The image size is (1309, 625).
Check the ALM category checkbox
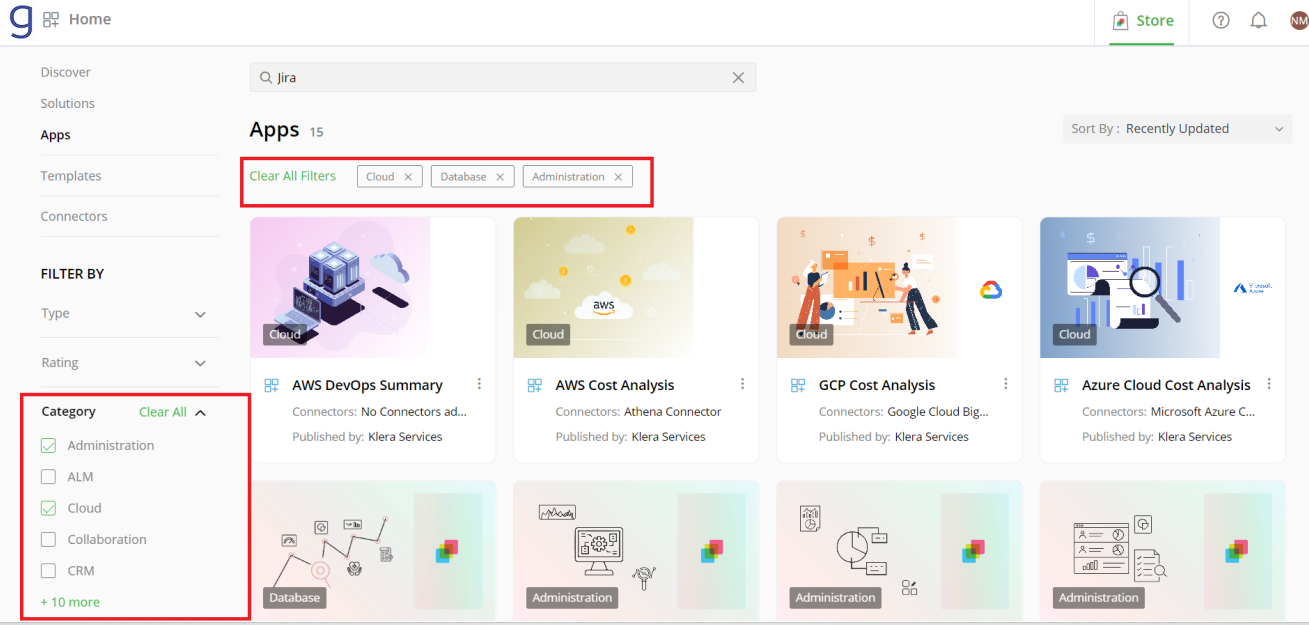[48, 477]
